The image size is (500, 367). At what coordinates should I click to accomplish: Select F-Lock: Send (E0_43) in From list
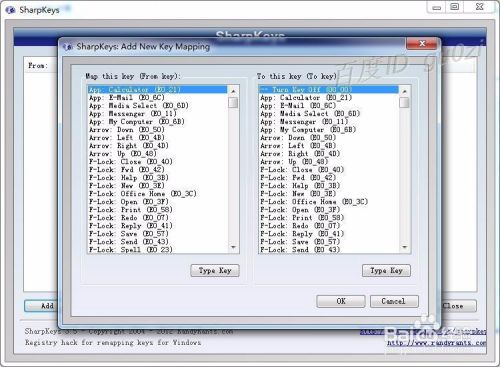158,242
